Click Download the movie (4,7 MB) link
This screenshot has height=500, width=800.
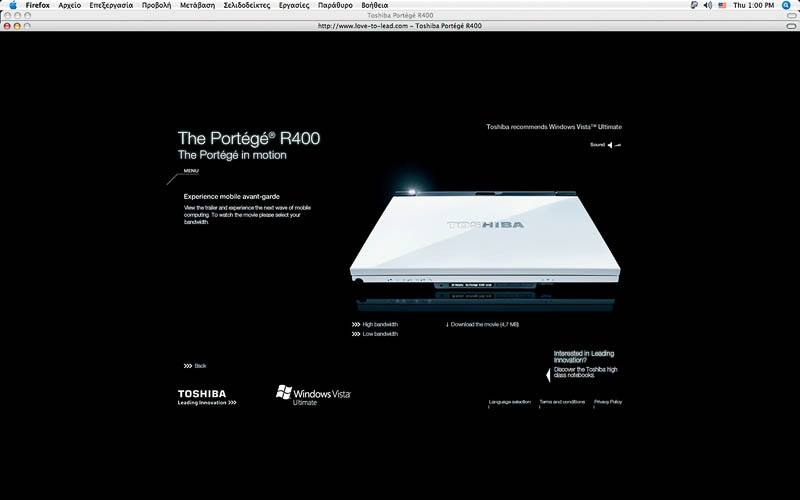(x=482, y=324)
